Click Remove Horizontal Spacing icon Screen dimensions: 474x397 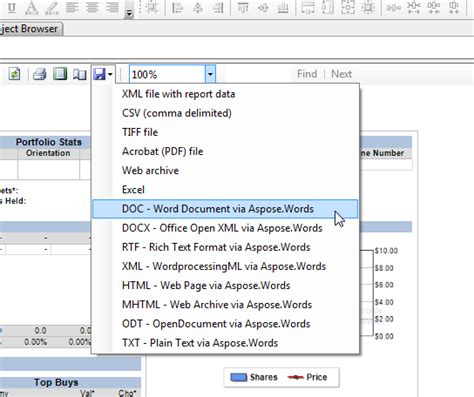(x=454, y=7)
